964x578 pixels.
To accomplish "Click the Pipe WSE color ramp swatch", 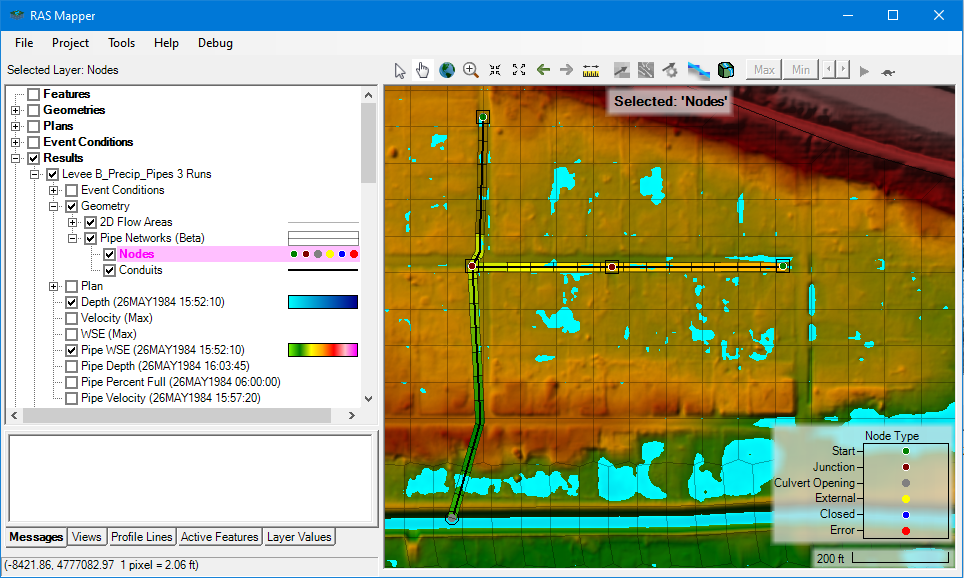I will tap(322, 350).
